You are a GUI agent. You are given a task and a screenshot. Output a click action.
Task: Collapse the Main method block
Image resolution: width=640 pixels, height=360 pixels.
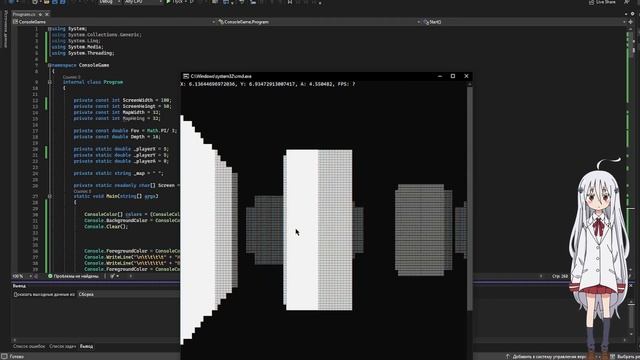point(49,196)
